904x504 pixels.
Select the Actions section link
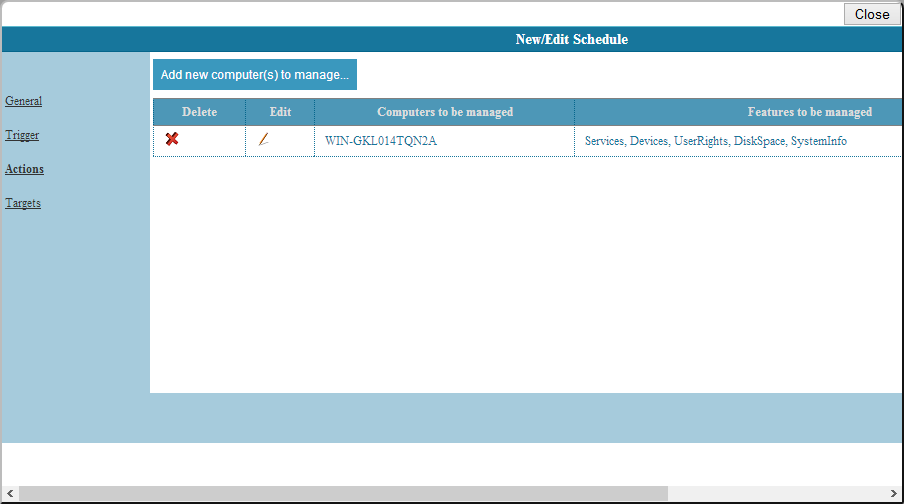point(24,169)
